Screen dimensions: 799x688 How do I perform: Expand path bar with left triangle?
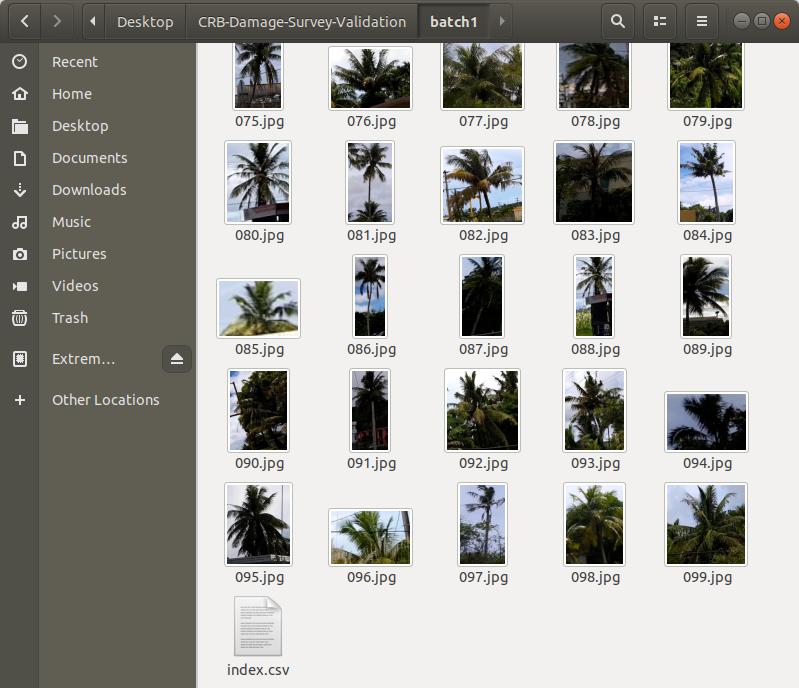pyautogui.click(x=93, y=21)
